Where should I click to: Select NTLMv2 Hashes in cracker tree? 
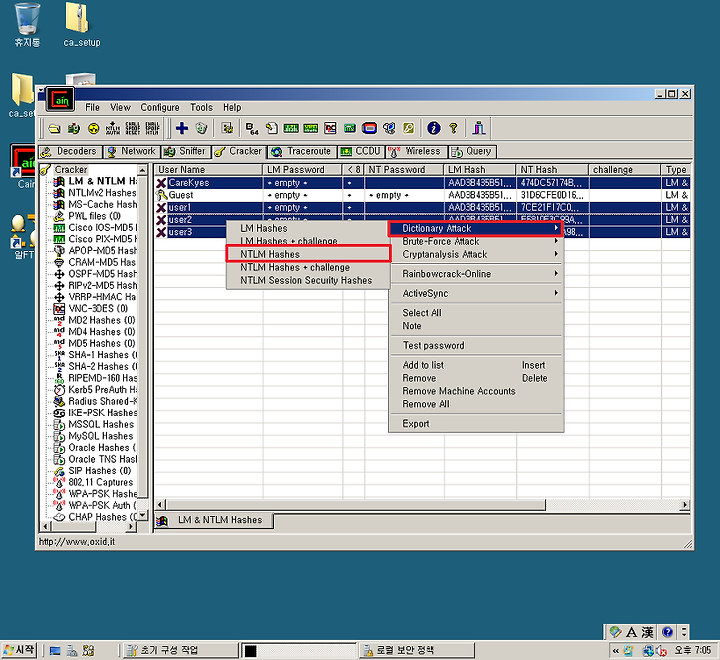[x=102, y=193]
